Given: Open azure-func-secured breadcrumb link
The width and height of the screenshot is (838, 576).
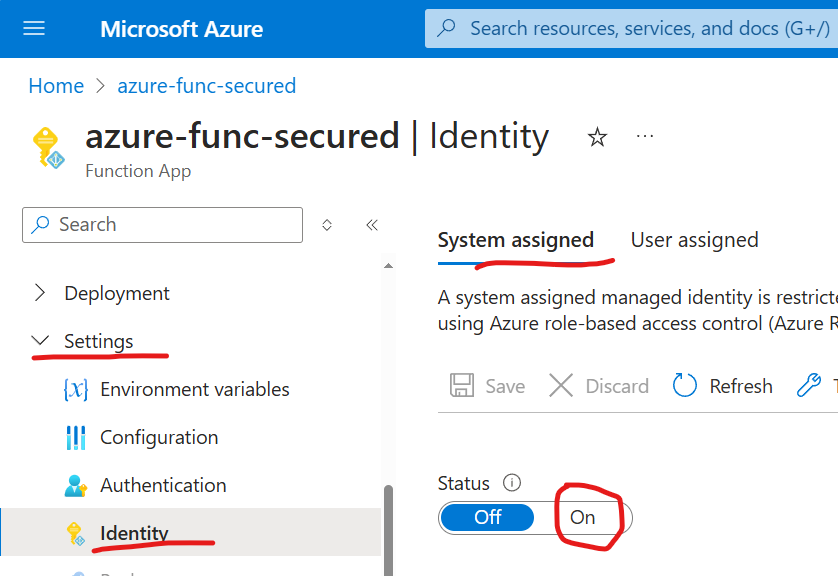Looking at the screenshot, I should tap(206, 85).
